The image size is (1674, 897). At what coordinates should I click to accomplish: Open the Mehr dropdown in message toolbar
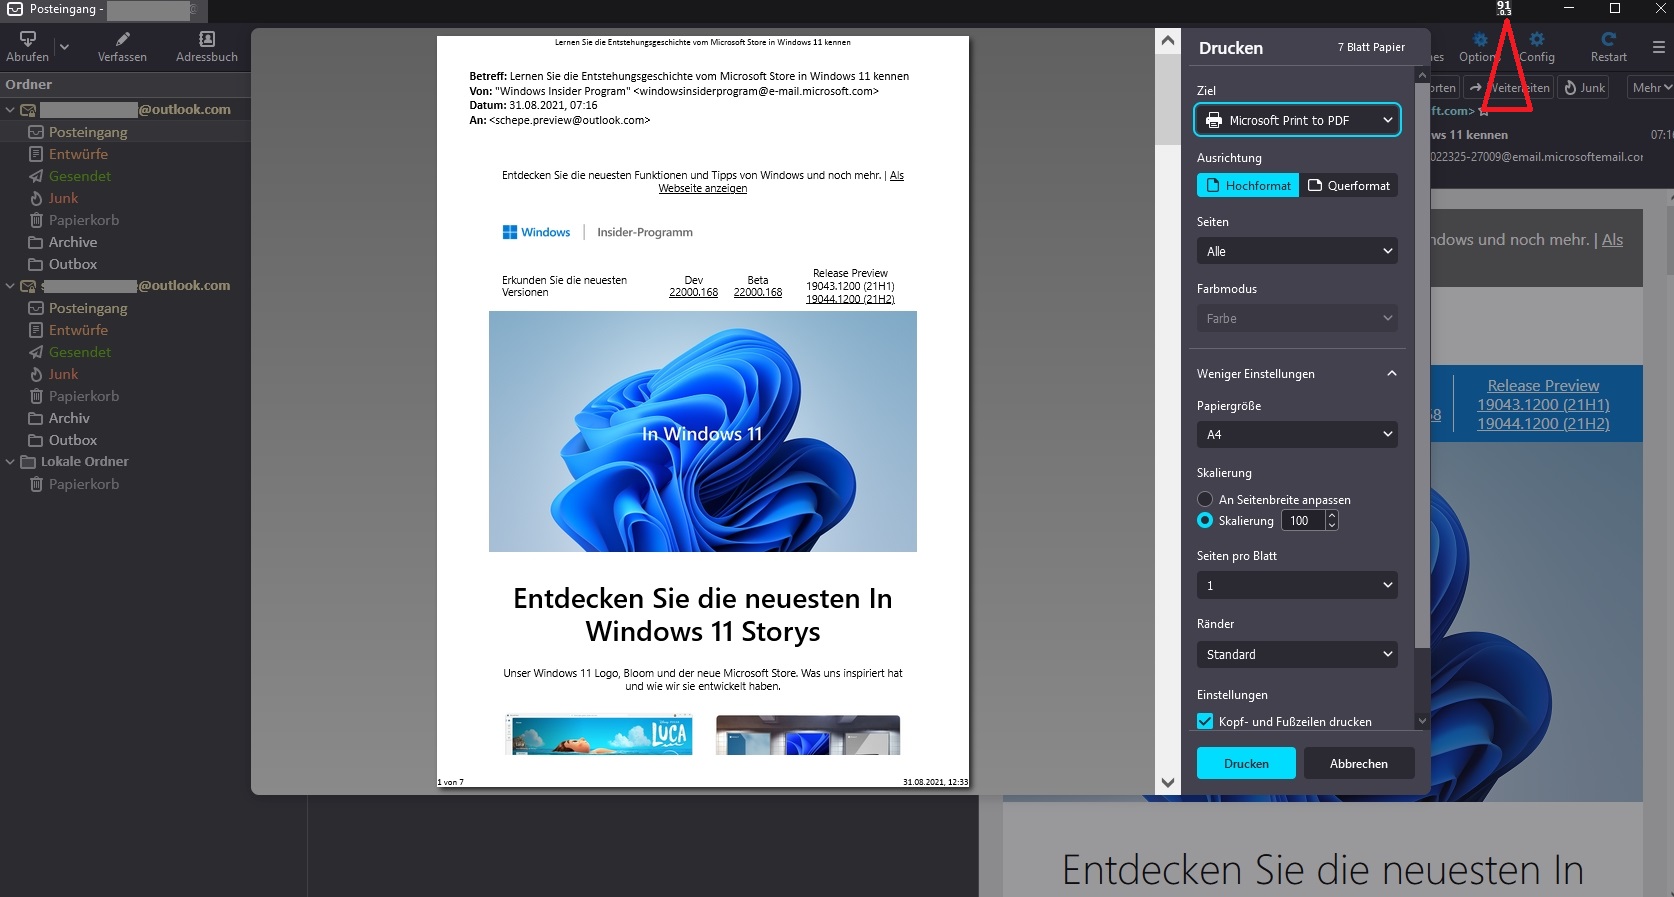[x=1651, y=88]
